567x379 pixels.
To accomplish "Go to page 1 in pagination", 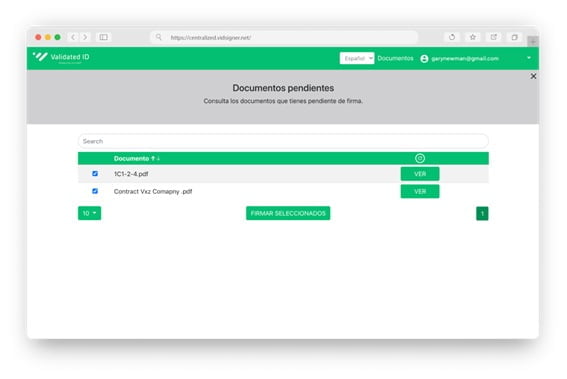I will [482, 213].
